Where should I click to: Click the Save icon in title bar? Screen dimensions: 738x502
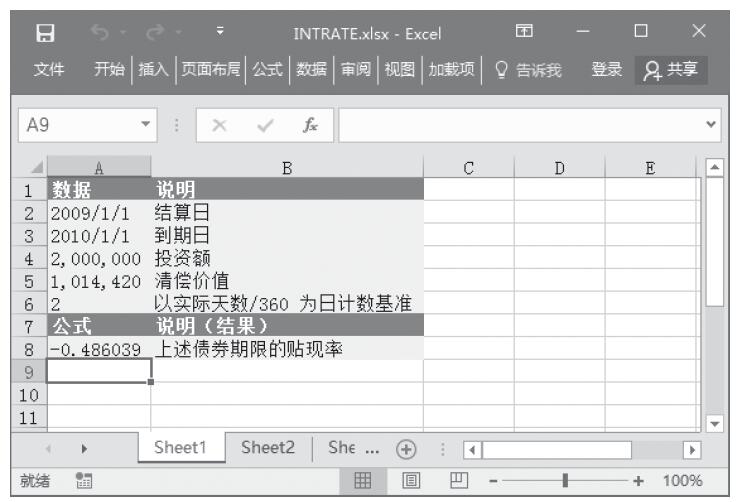44,35
